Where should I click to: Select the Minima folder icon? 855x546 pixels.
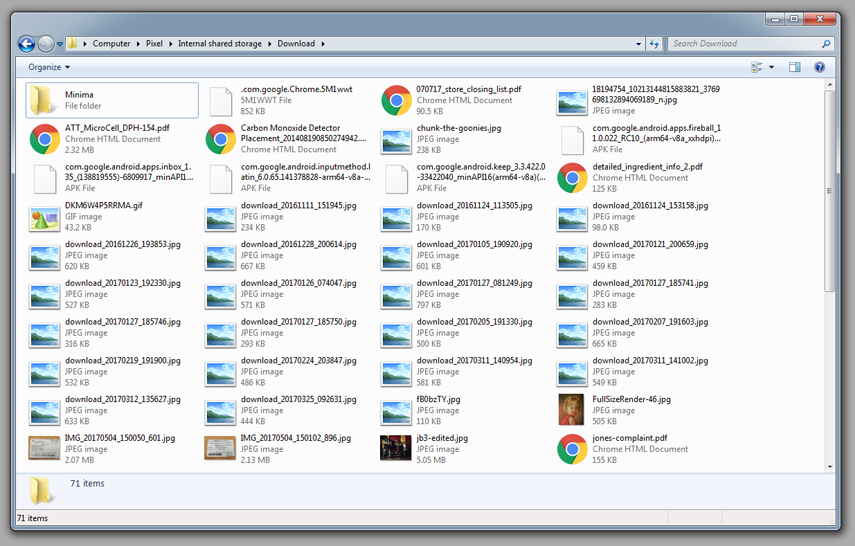(44, 100)
